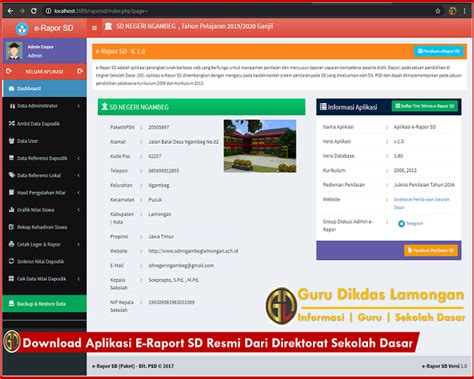
Task: Open Rekap Kehadiran Siswa page
Action: [44, 227]
